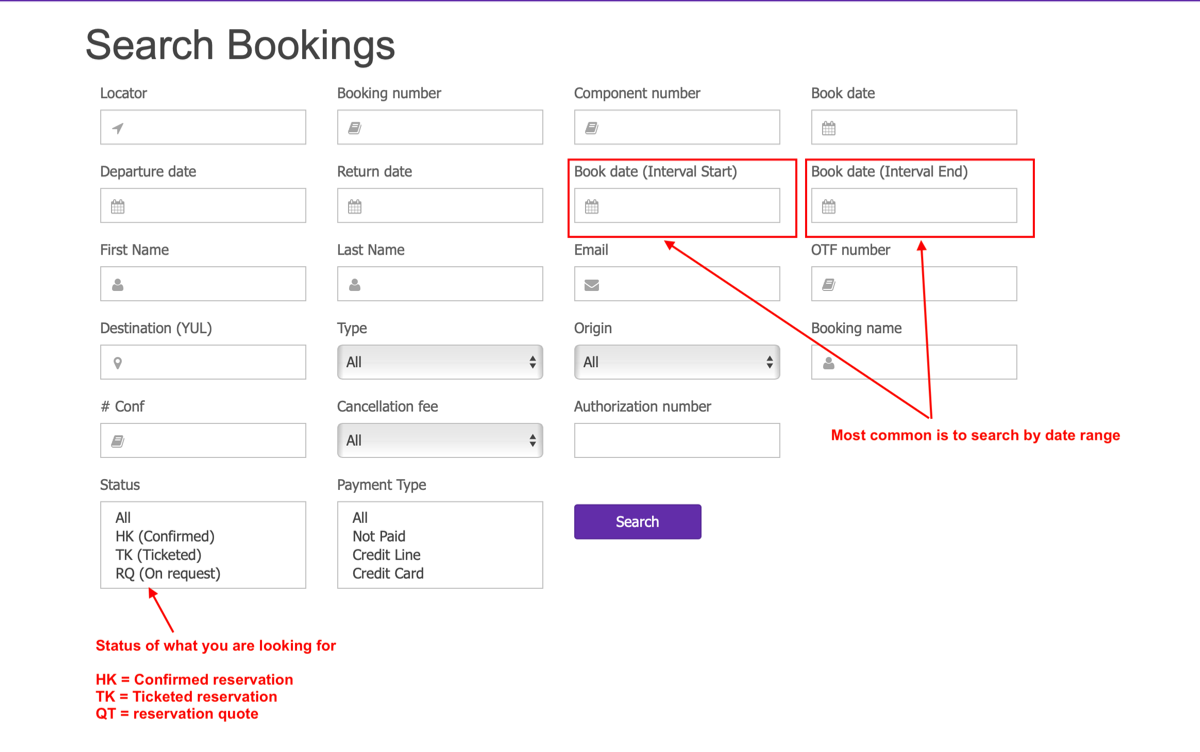The image size is (1200, 752).
Task: Click the Email envelope icon
Action: 592,285
